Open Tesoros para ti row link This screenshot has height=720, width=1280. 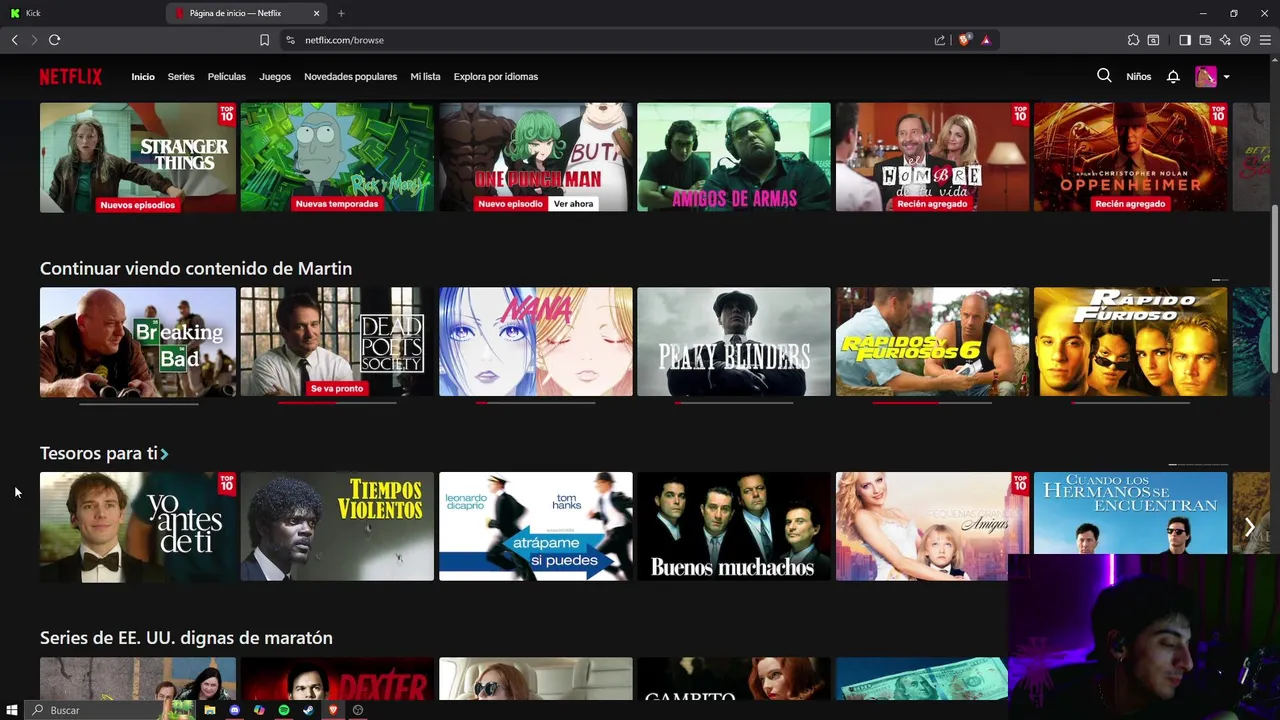click(104, 453)
